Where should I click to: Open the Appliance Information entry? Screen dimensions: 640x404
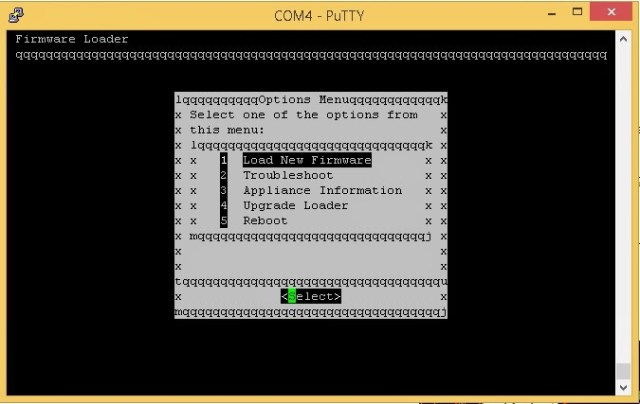click(322, 190)
